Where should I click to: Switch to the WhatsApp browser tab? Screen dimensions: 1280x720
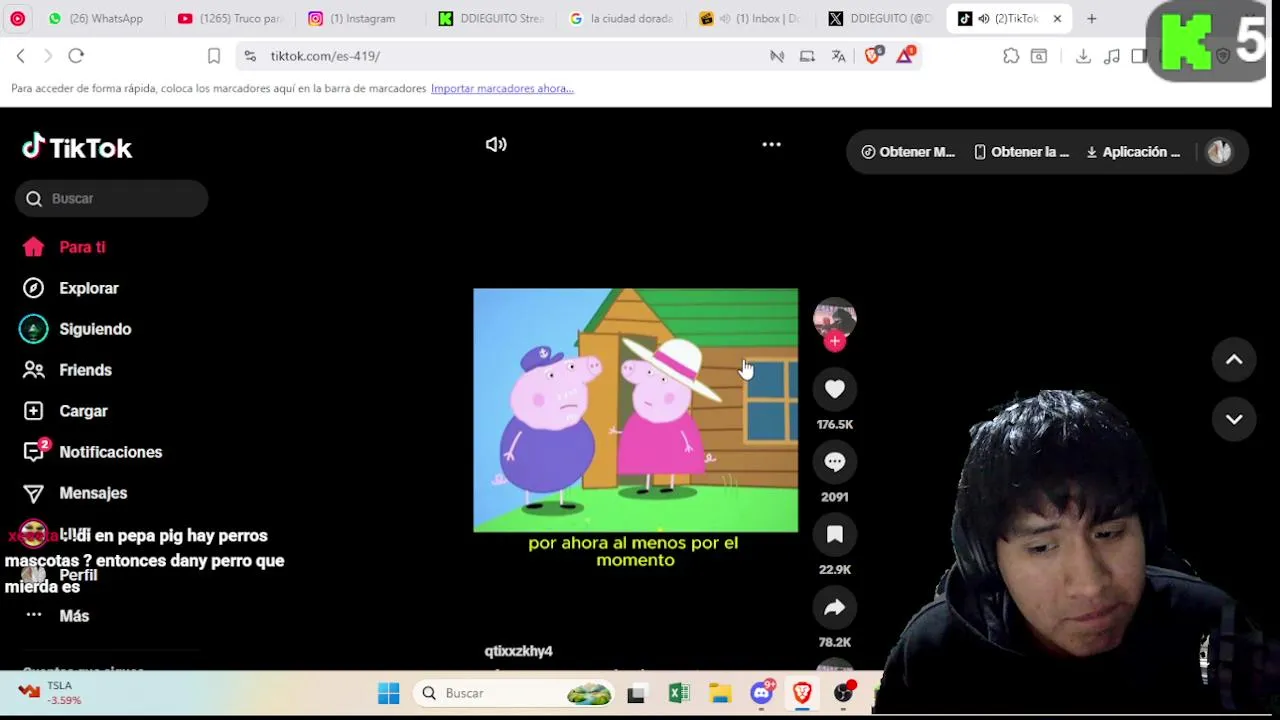pos(96,18)
